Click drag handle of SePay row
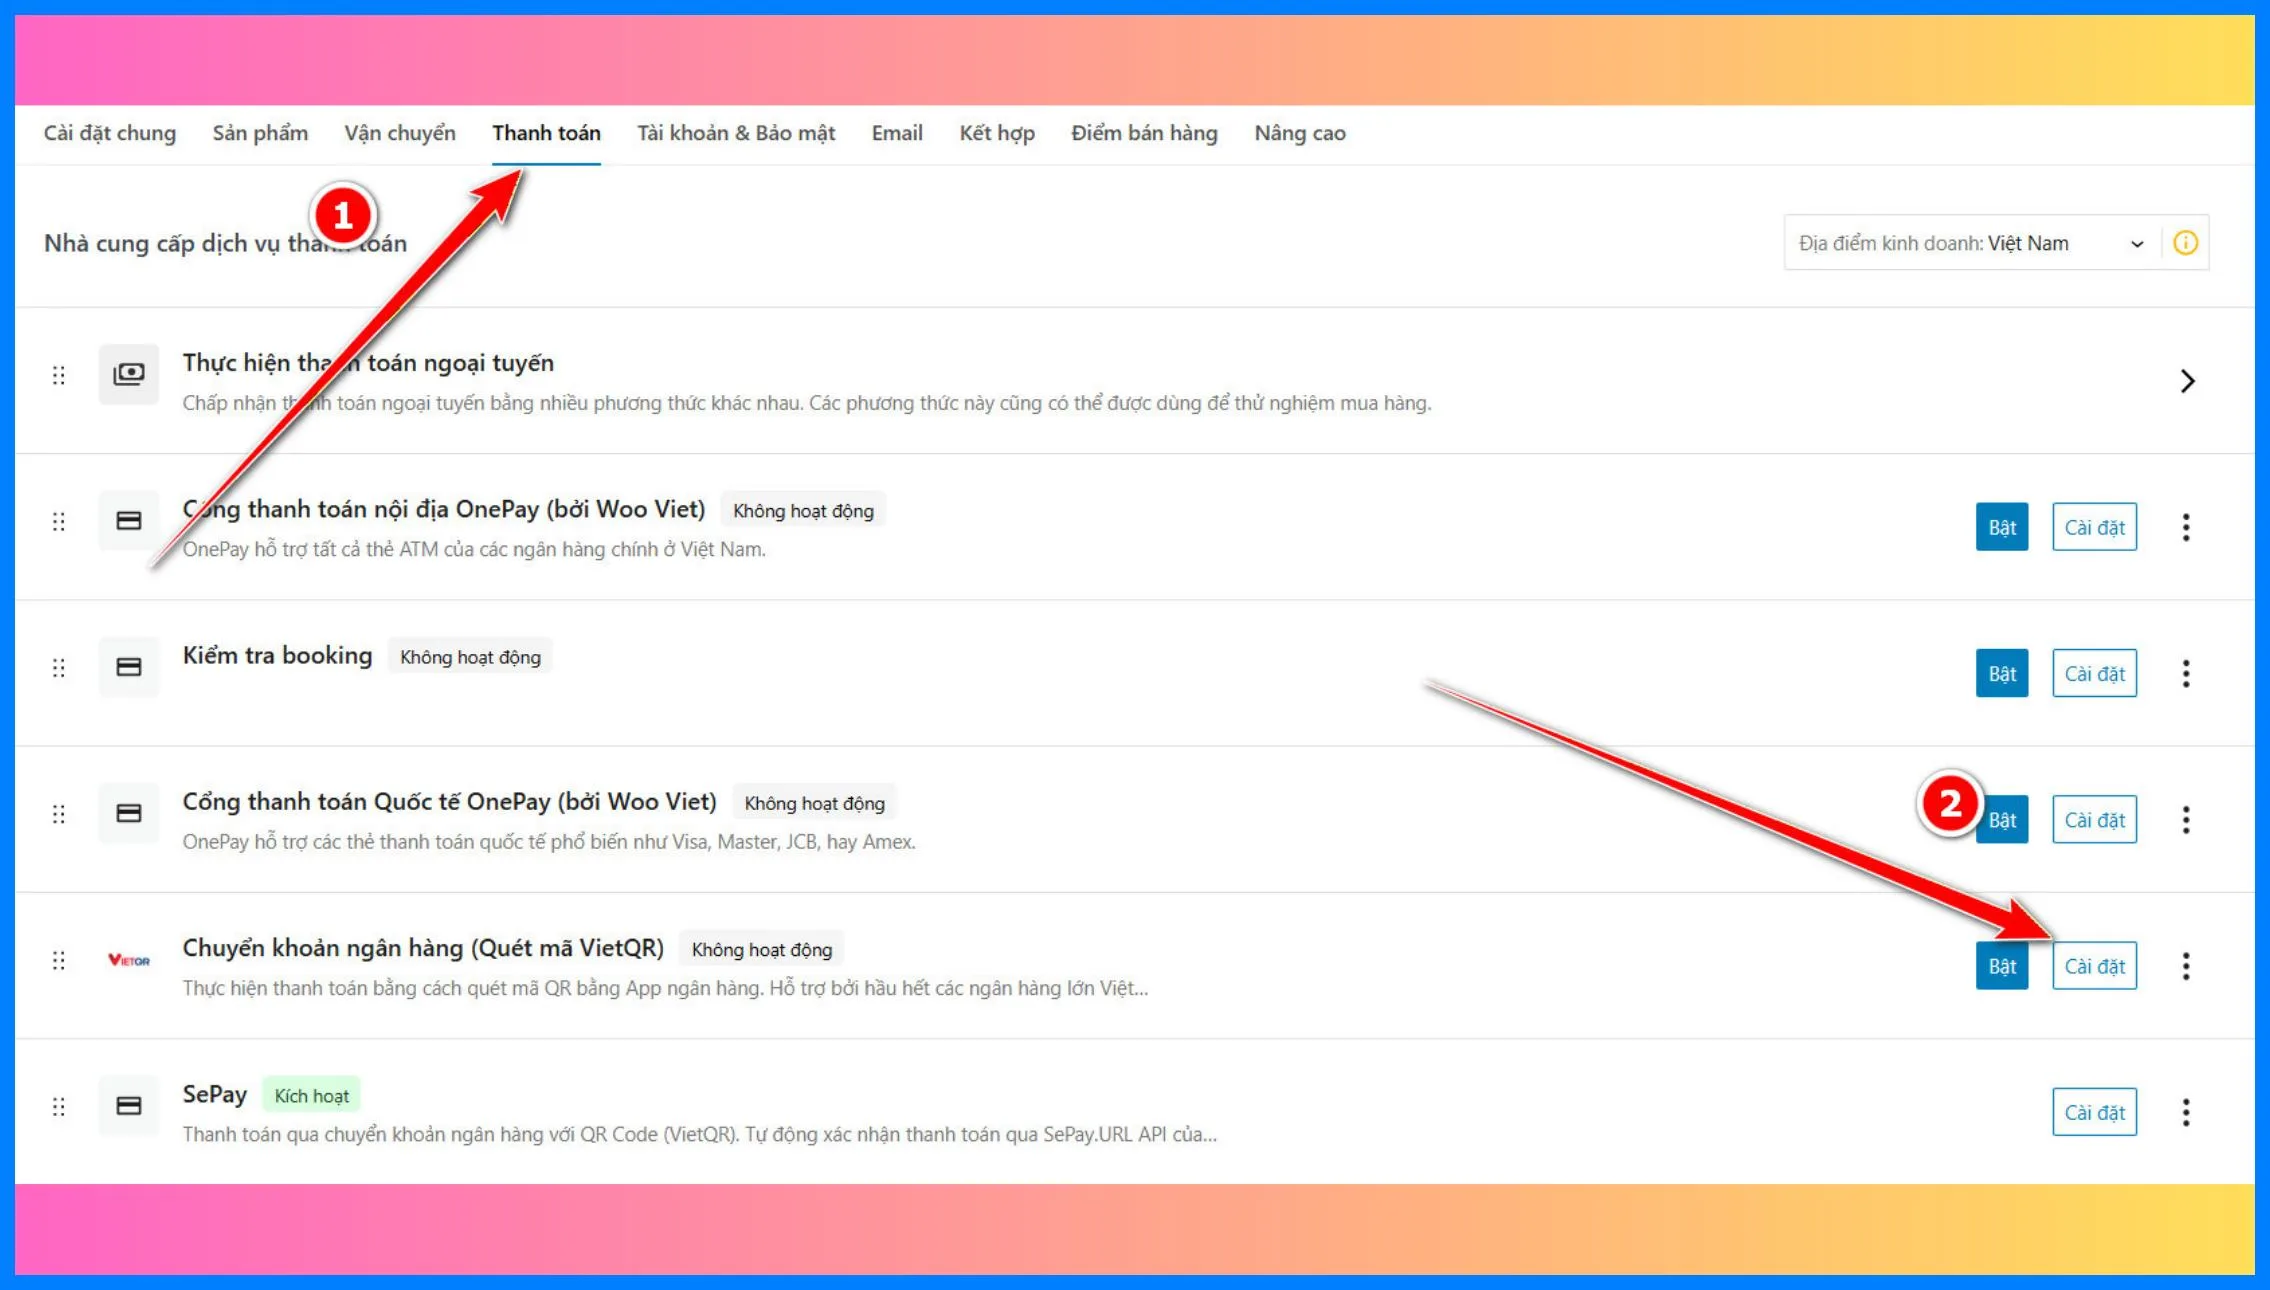This screenshot has width=2270, height=1290. [59, 1106]
